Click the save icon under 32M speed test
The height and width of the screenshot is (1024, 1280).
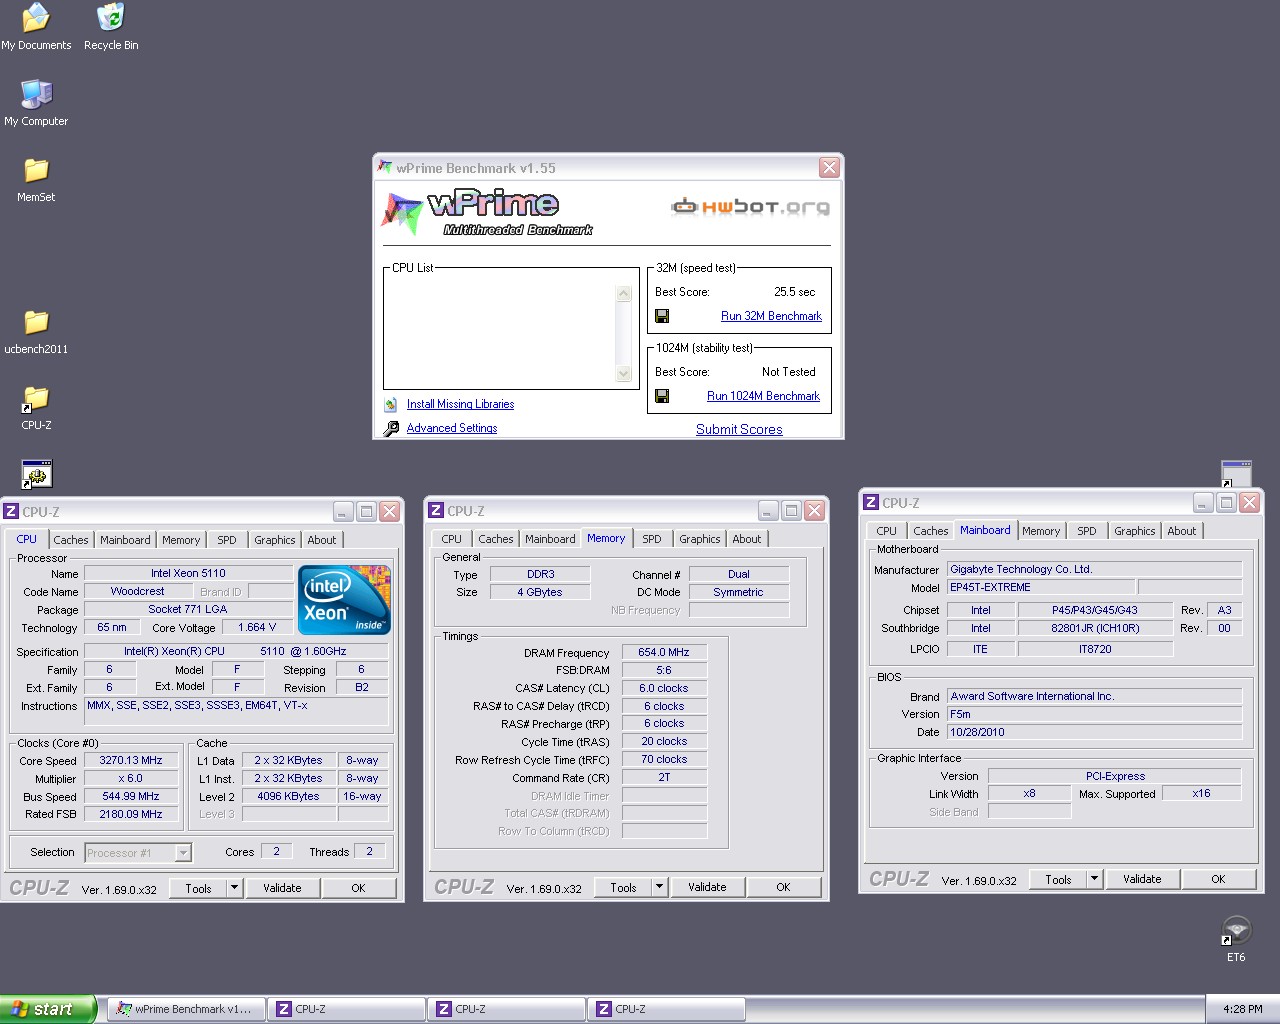click(662, 316)
